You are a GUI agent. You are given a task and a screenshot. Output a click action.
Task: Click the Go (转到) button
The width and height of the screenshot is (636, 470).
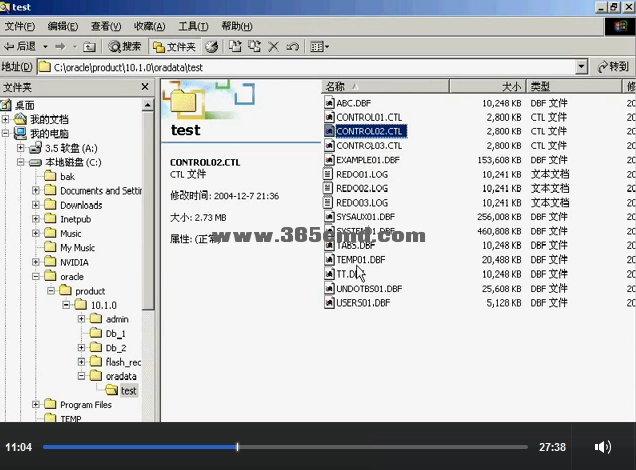tap(613, 67)
